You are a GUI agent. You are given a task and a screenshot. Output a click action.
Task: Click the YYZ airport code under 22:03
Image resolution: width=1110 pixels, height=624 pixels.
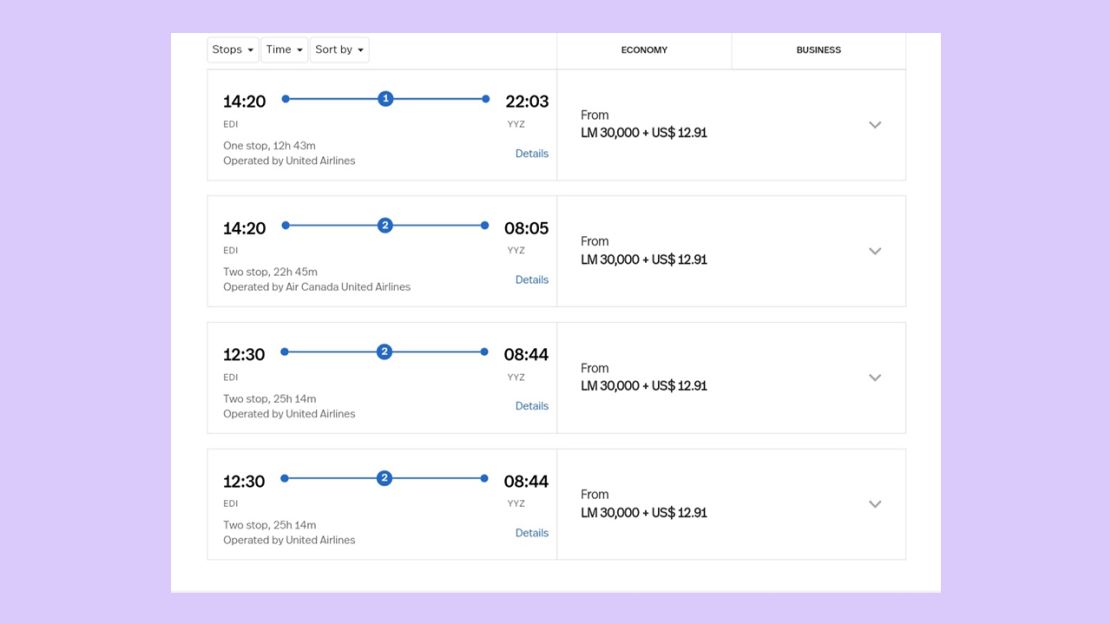[516, 124]
